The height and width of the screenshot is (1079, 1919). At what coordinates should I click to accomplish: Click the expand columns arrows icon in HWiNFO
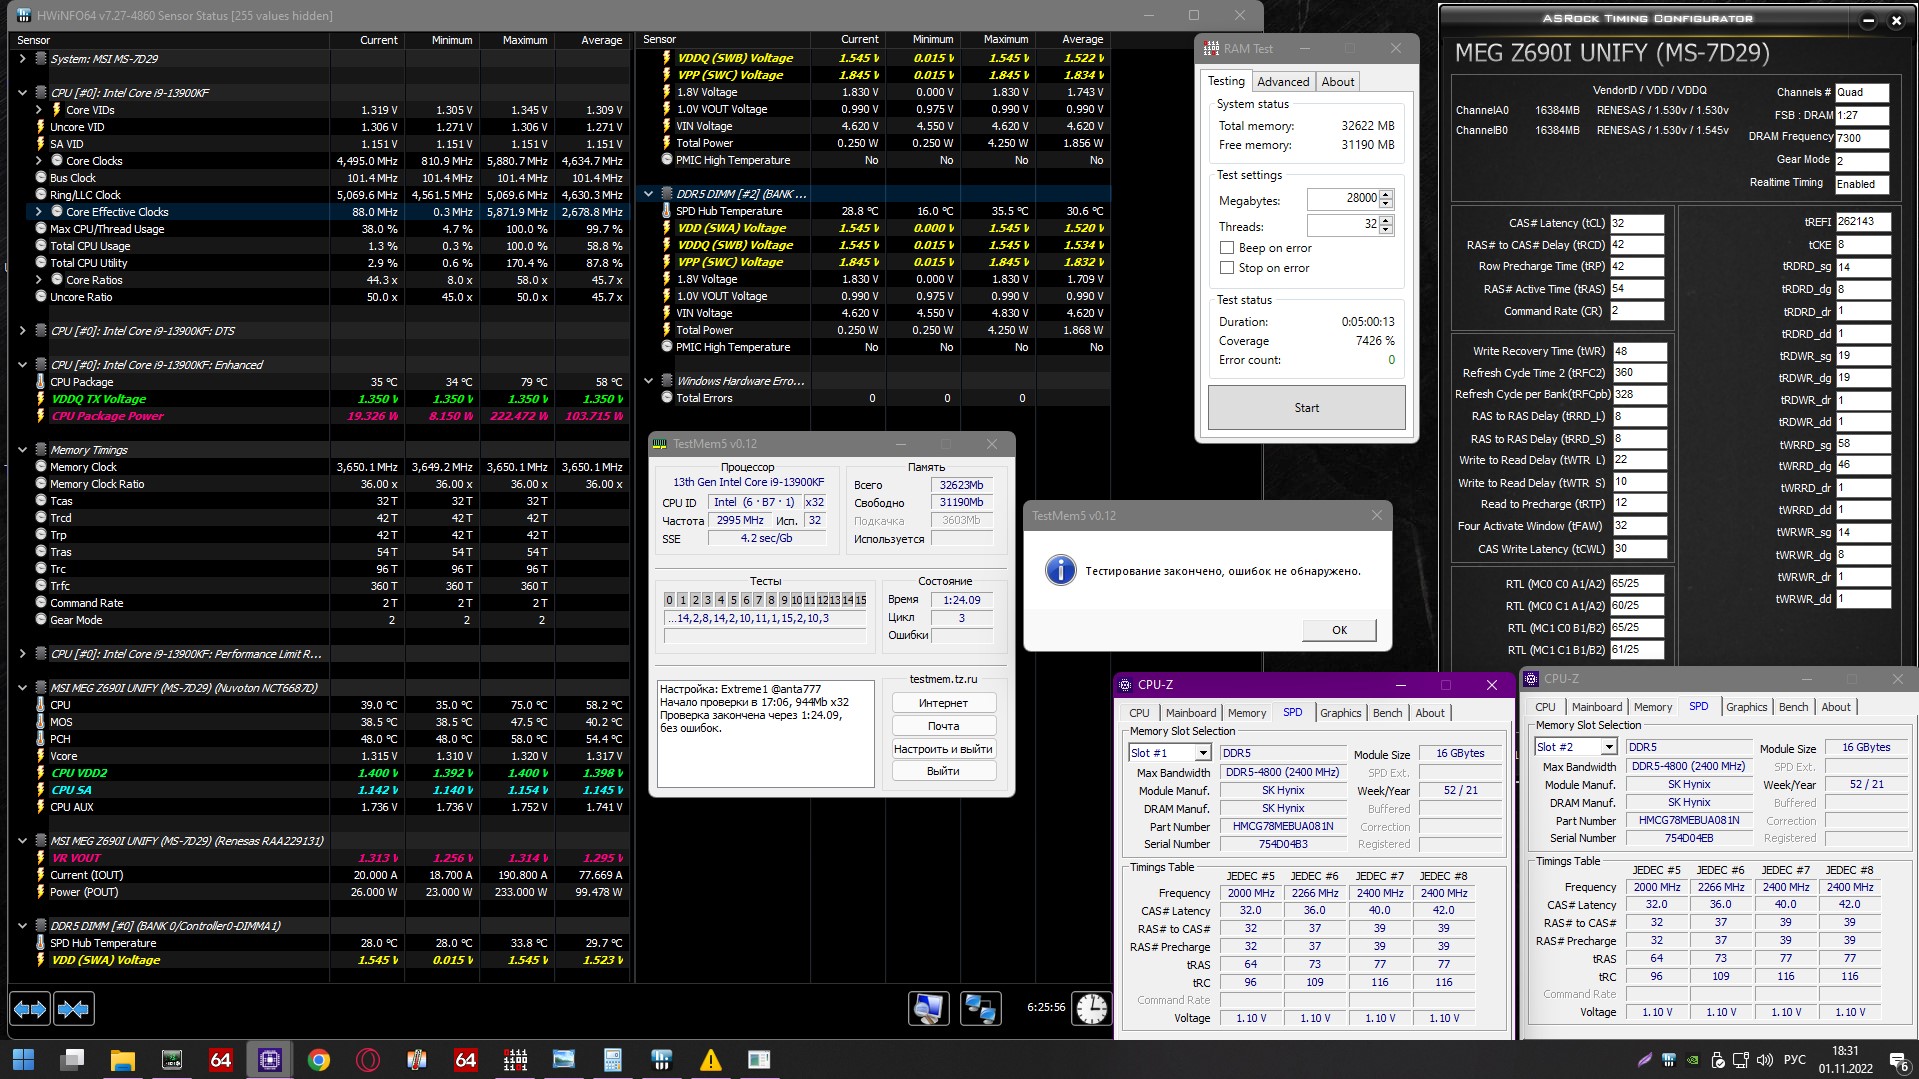pos(30,1009)
